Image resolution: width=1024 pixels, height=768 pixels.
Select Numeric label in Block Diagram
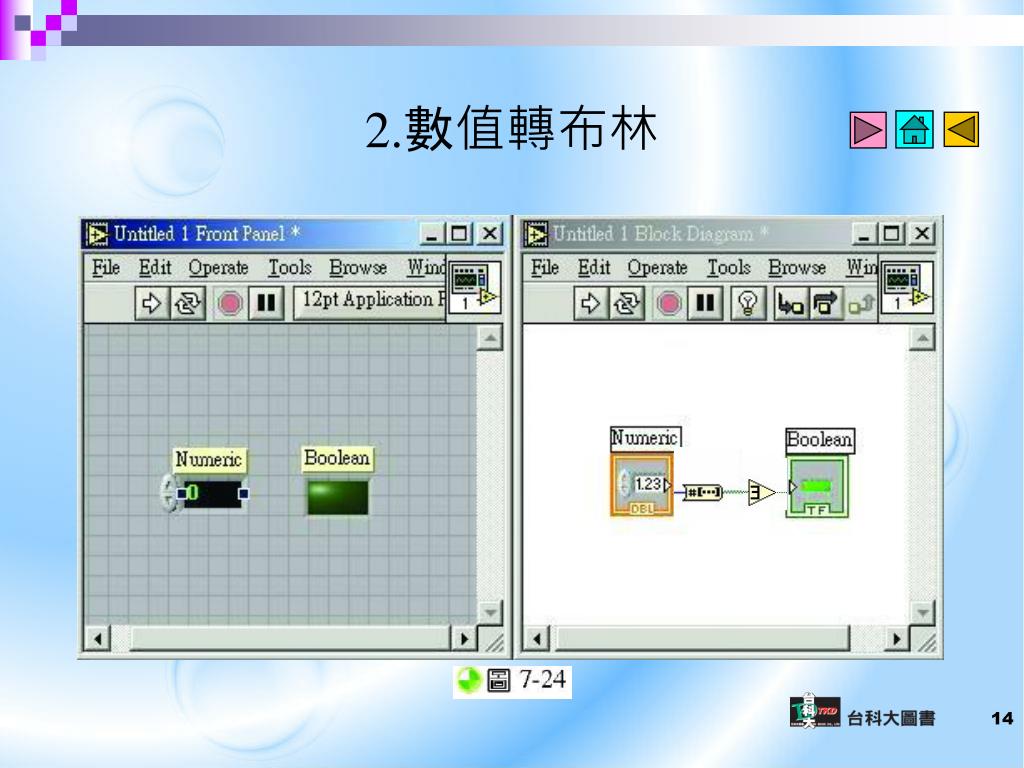(x=645, y=437)
